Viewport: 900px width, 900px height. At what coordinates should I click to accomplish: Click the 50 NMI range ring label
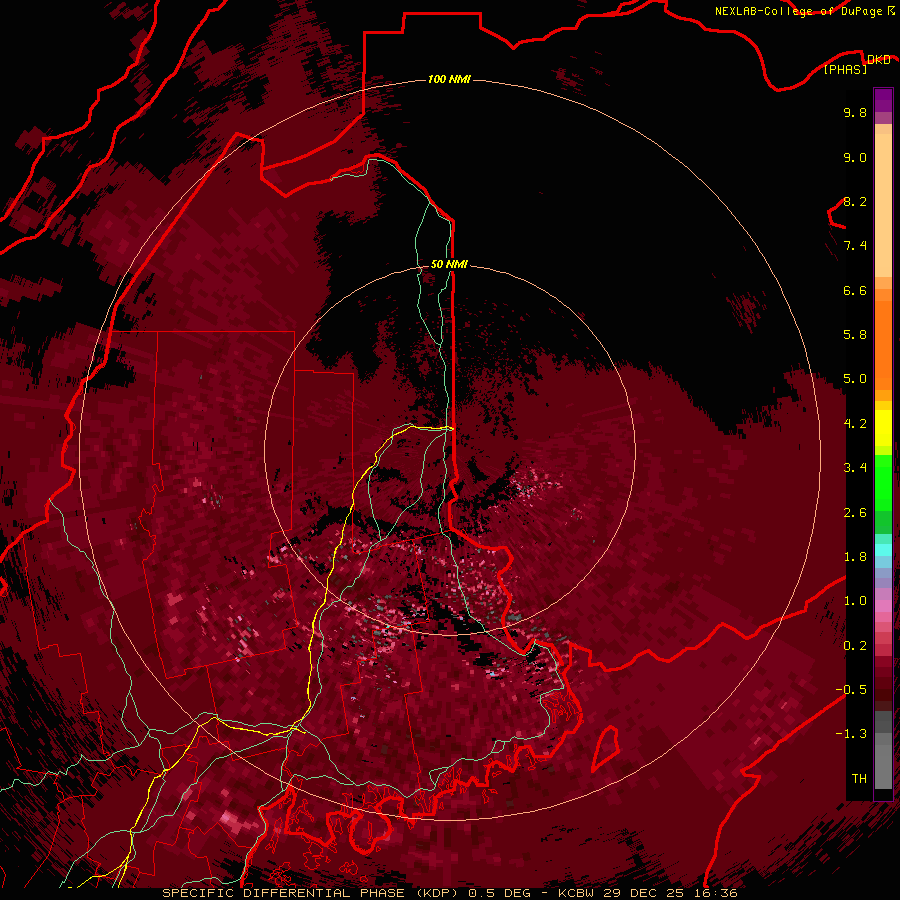coord(449,264)
